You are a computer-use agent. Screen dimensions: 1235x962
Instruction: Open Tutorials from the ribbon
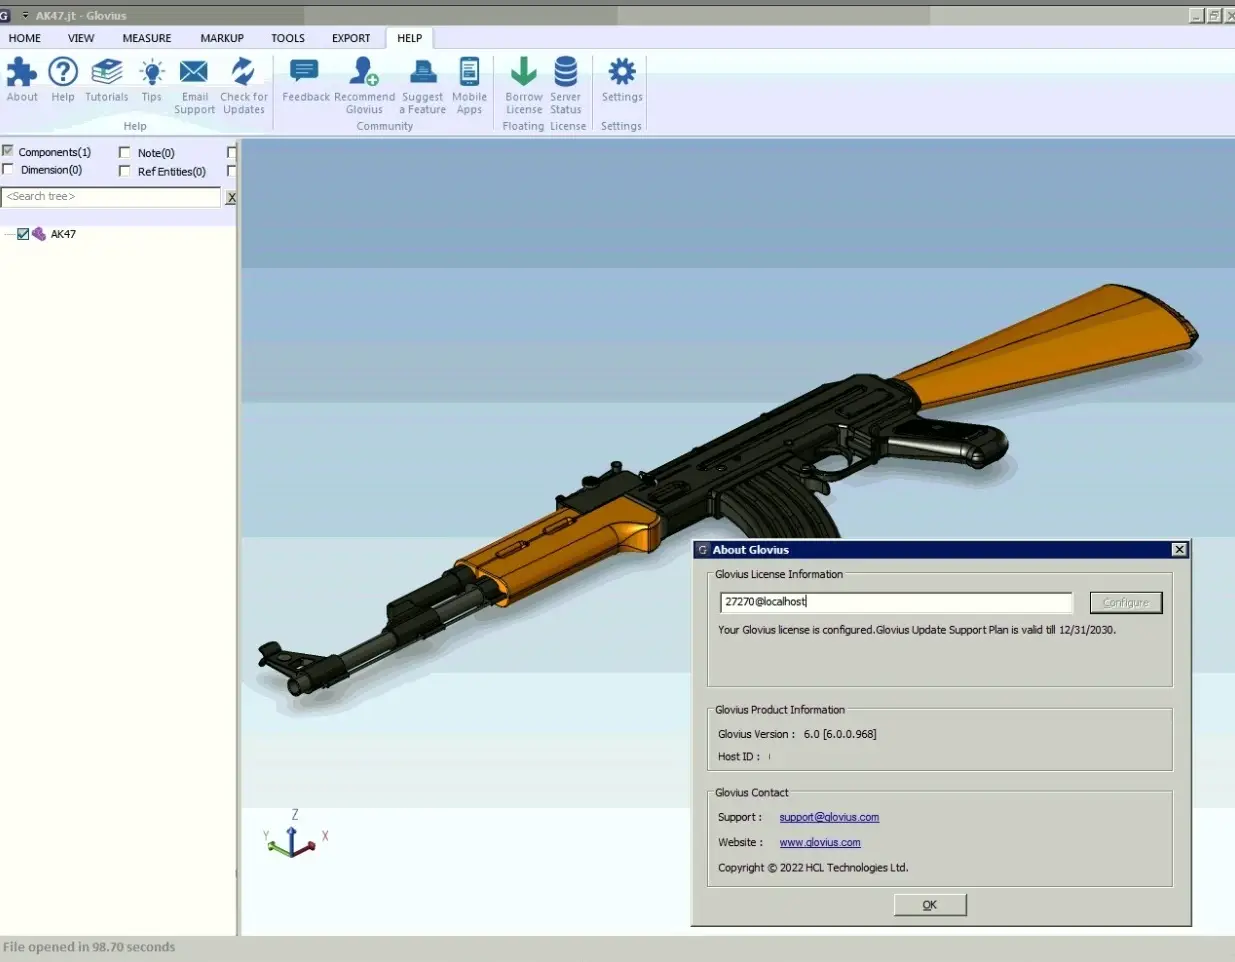tap(106, 73)
